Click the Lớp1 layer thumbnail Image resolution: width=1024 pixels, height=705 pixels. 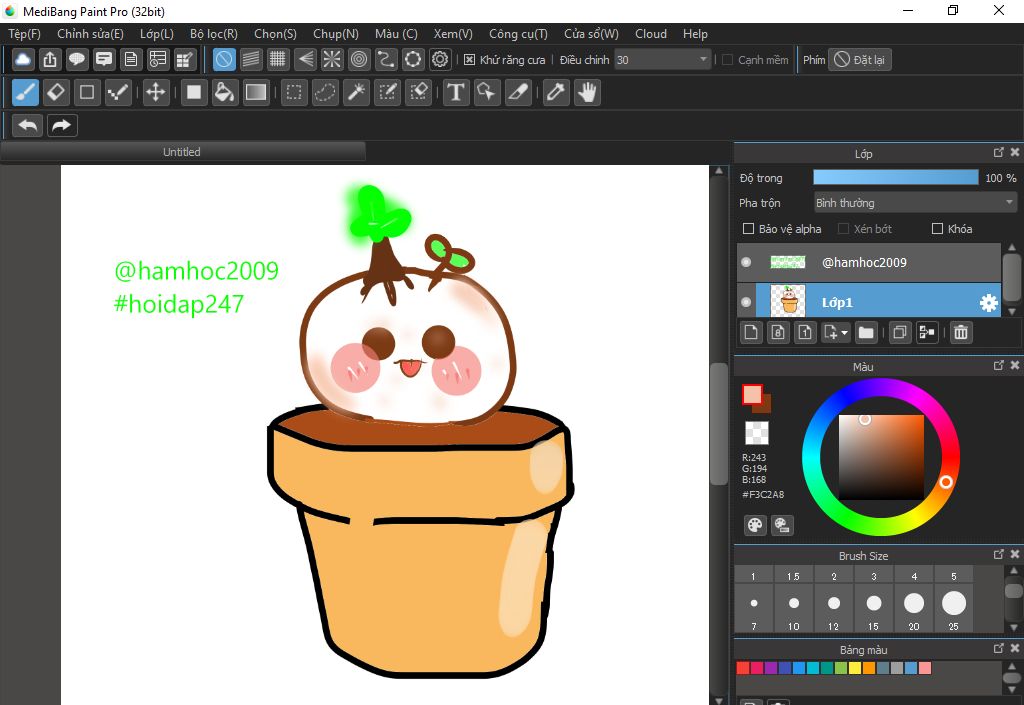[788, 302]
